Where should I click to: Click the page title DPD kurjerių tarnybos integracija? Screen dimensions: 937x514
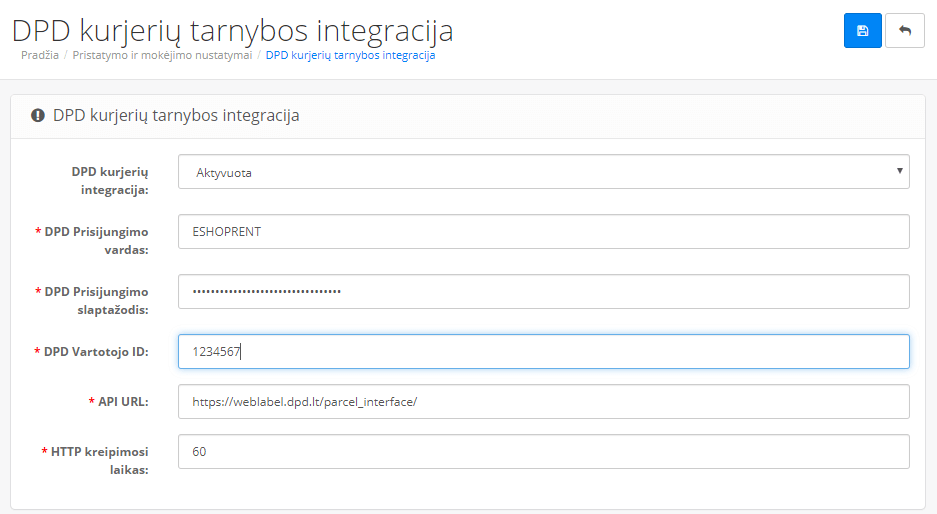[x=232, y=30]
